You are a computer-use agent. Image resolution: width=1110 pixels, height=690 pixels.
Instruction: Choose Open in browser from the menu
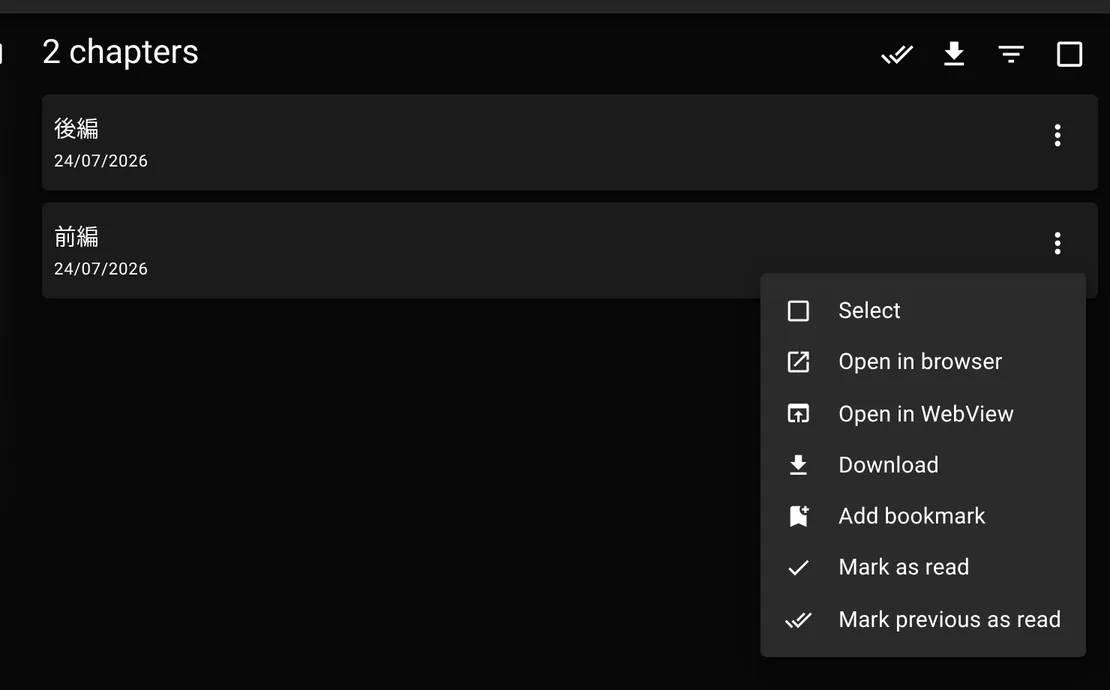(923, 362)
